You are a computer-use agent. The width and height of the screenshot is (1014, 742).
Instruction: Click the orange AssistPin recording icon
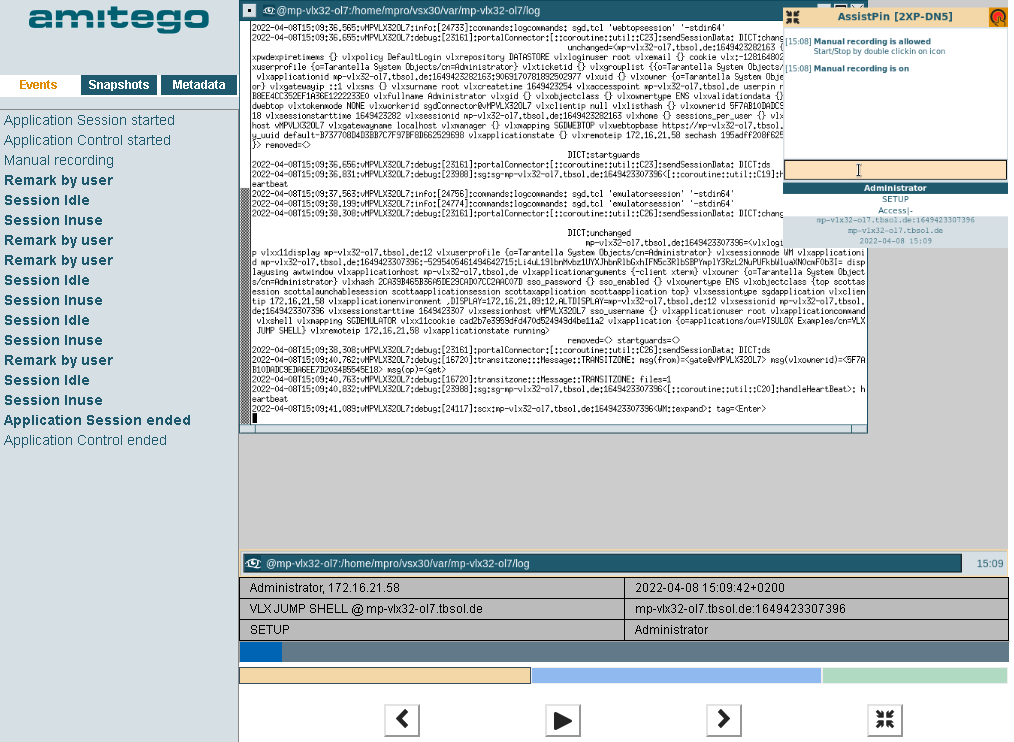[997, 17]
